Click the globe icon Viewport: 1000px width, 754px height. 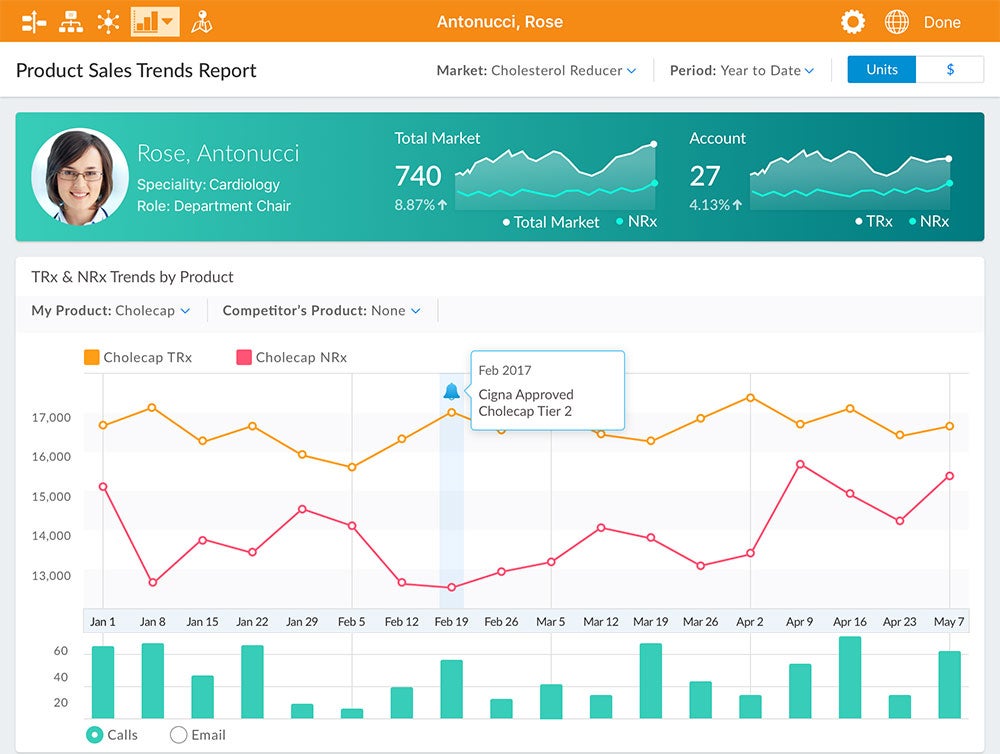(897, 22)
